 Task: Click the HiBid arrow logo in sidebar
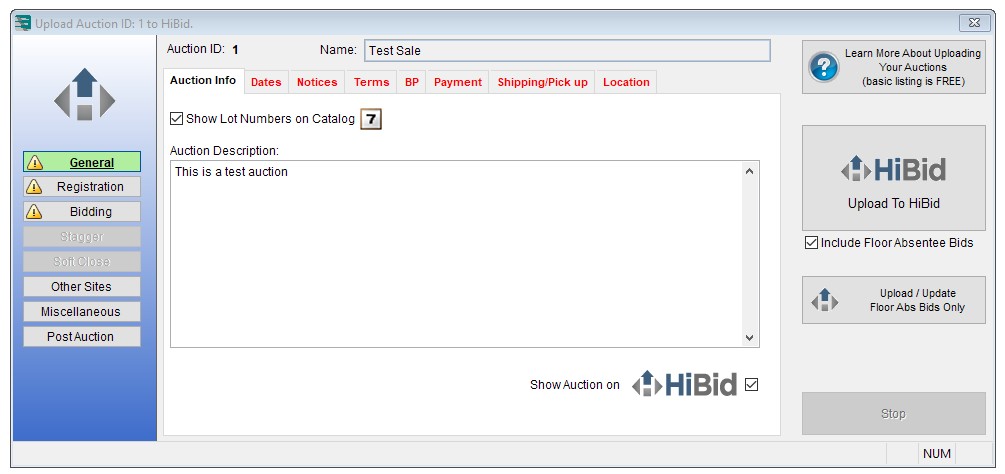pyautogui.click(x=84, y=94)
